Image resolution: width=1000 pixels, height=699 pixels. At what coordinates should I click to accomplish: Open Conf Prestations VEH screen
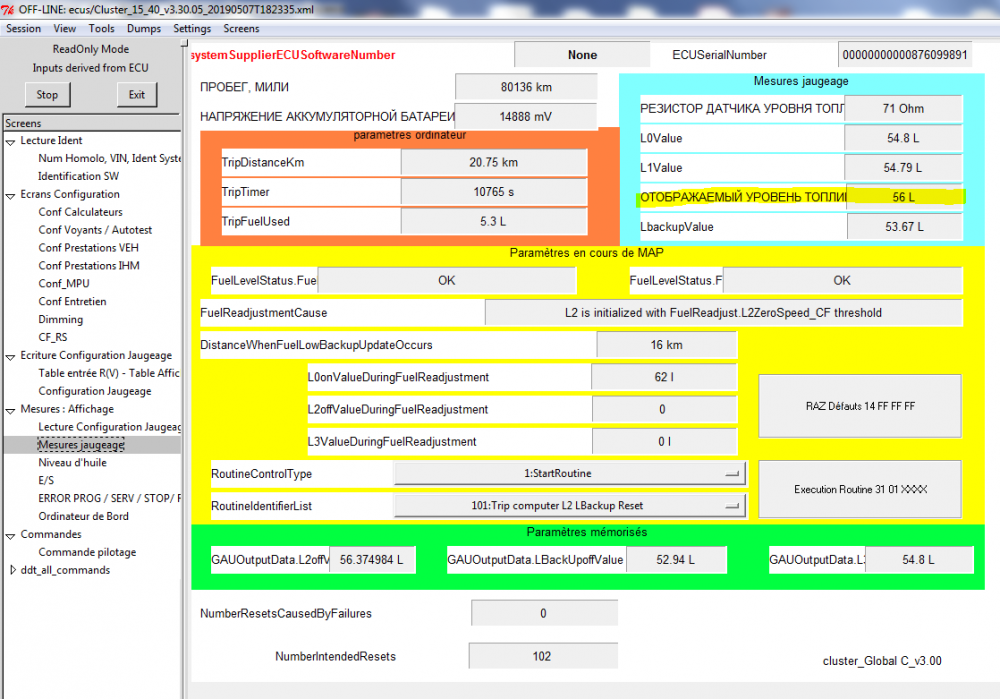(88, 247)
